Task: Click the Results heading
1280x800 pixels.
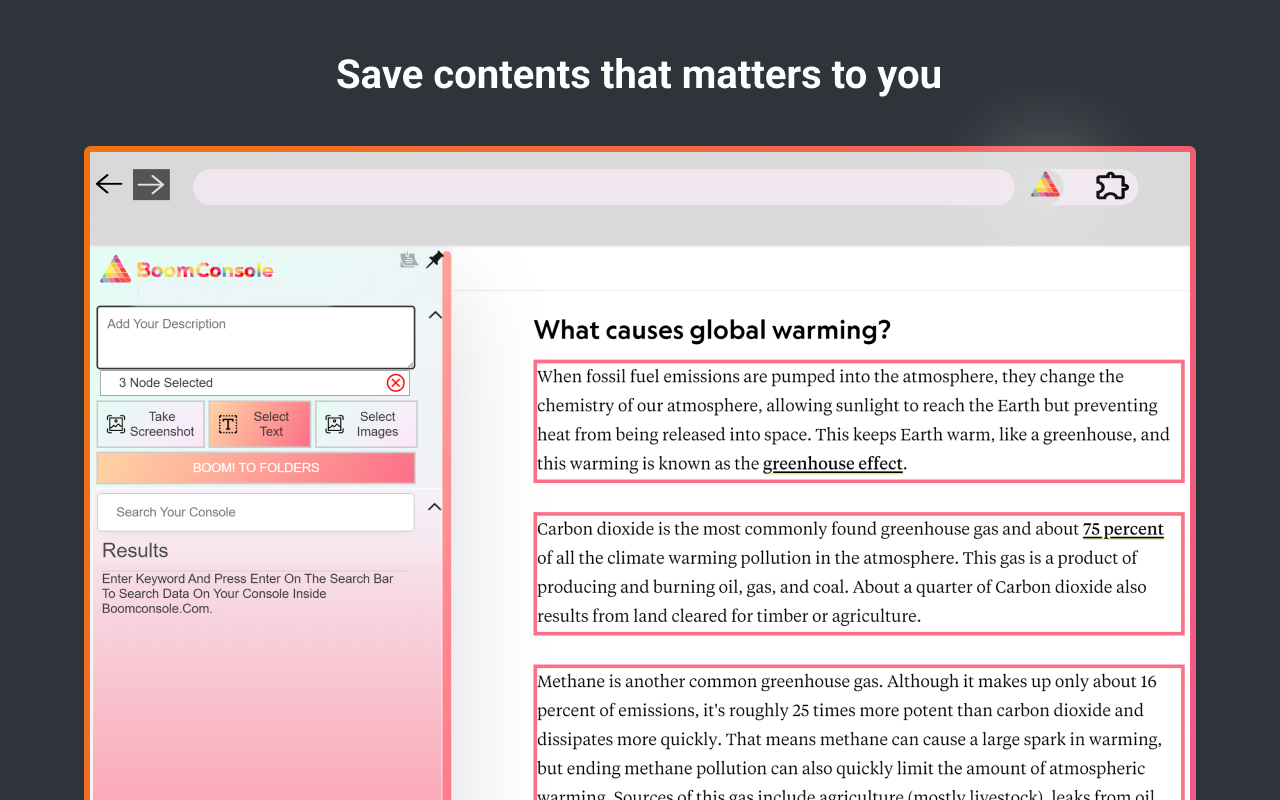Action: point(135,551)
